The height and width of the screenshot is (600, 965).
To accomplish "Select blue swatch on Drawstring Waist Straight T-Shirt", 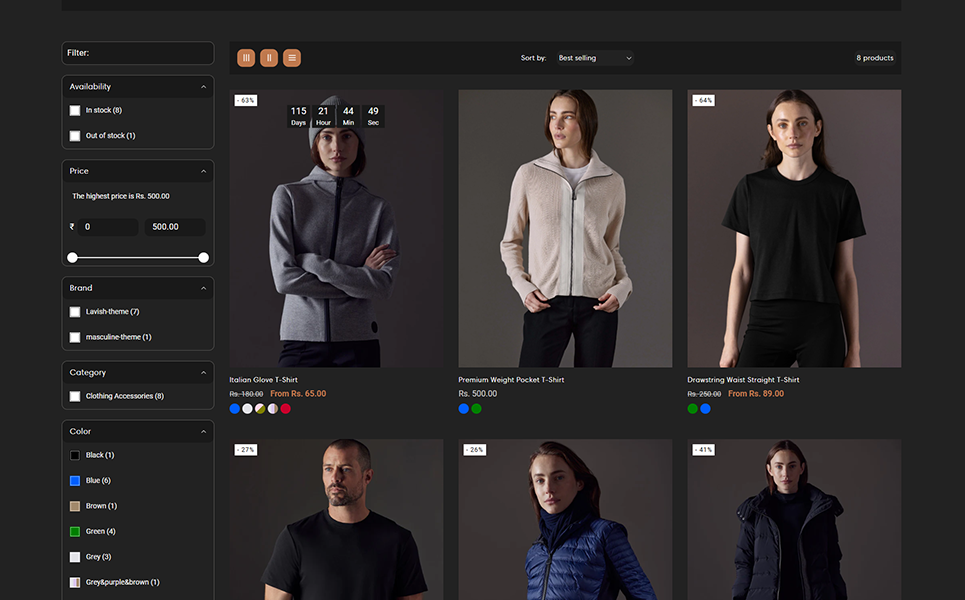I will 706,409.
